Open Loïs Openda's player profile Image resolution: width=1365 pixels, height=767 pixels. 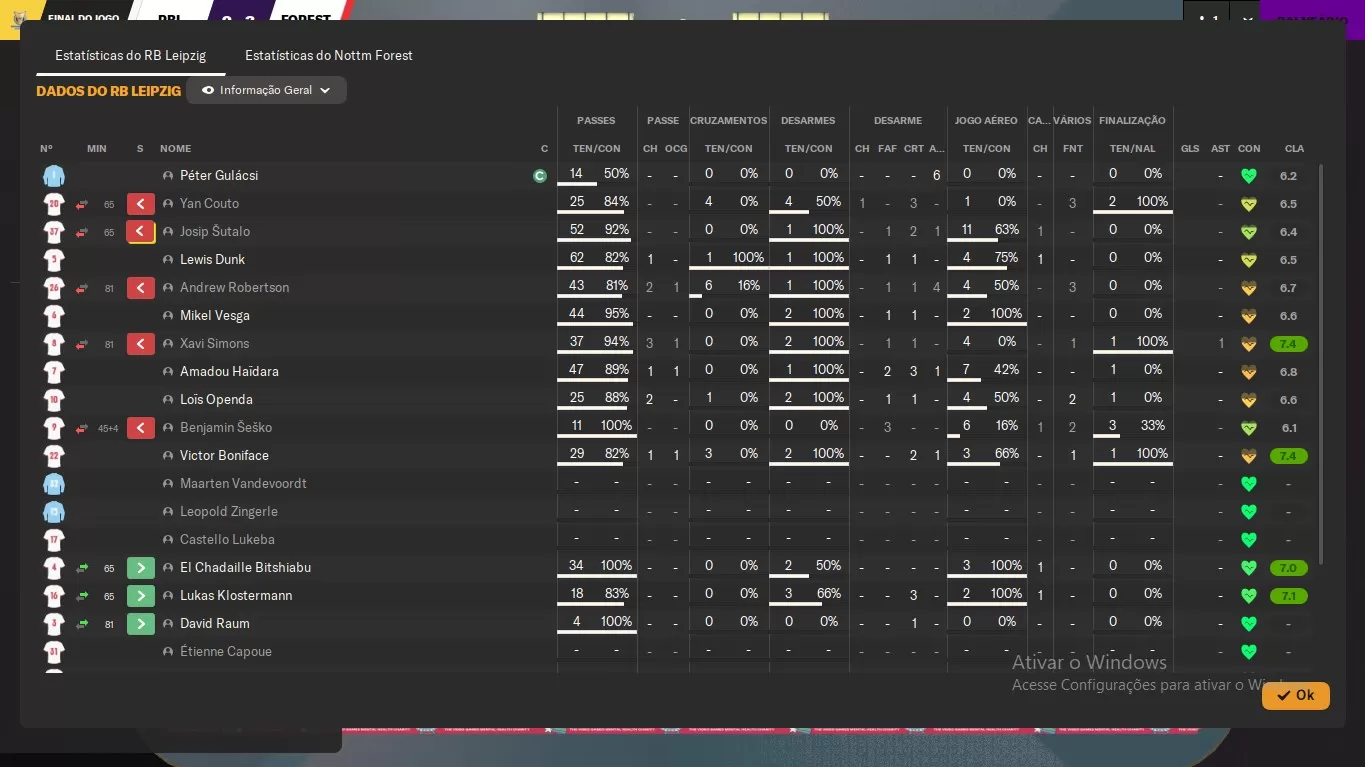(216, 399)
